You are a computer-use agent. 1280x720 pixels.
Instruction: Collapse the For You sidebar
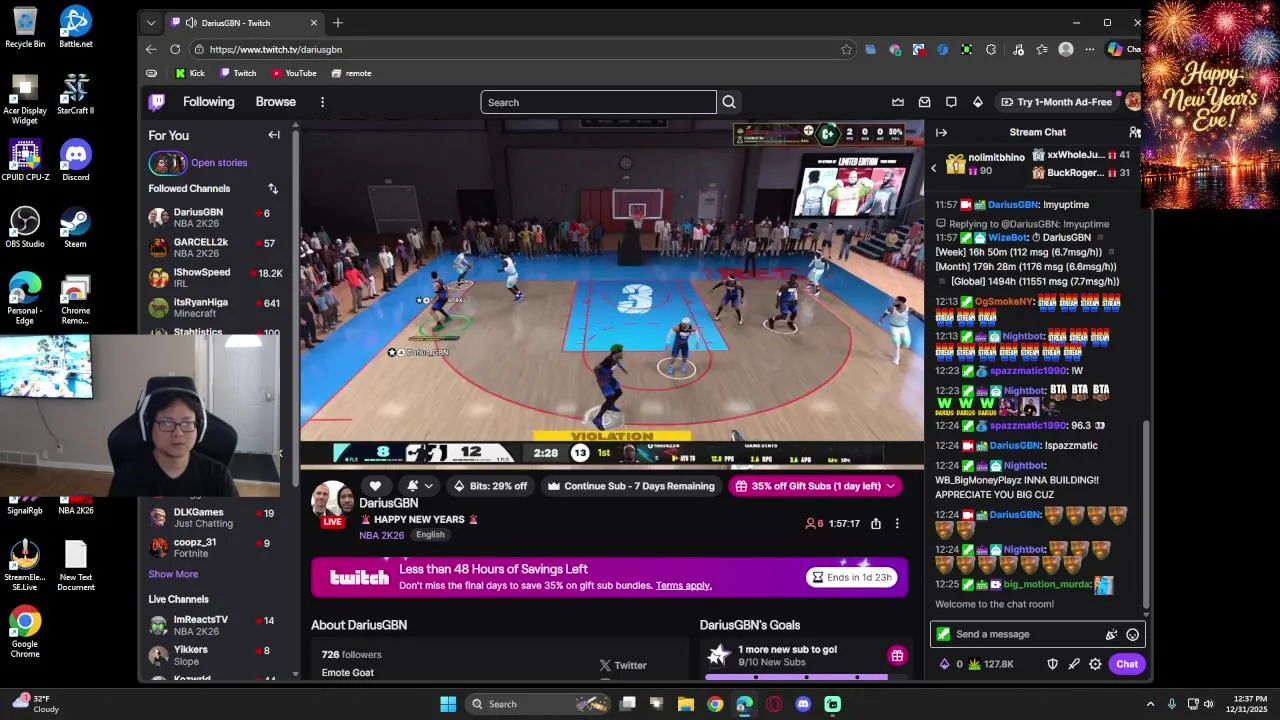[x=274, y=135]
